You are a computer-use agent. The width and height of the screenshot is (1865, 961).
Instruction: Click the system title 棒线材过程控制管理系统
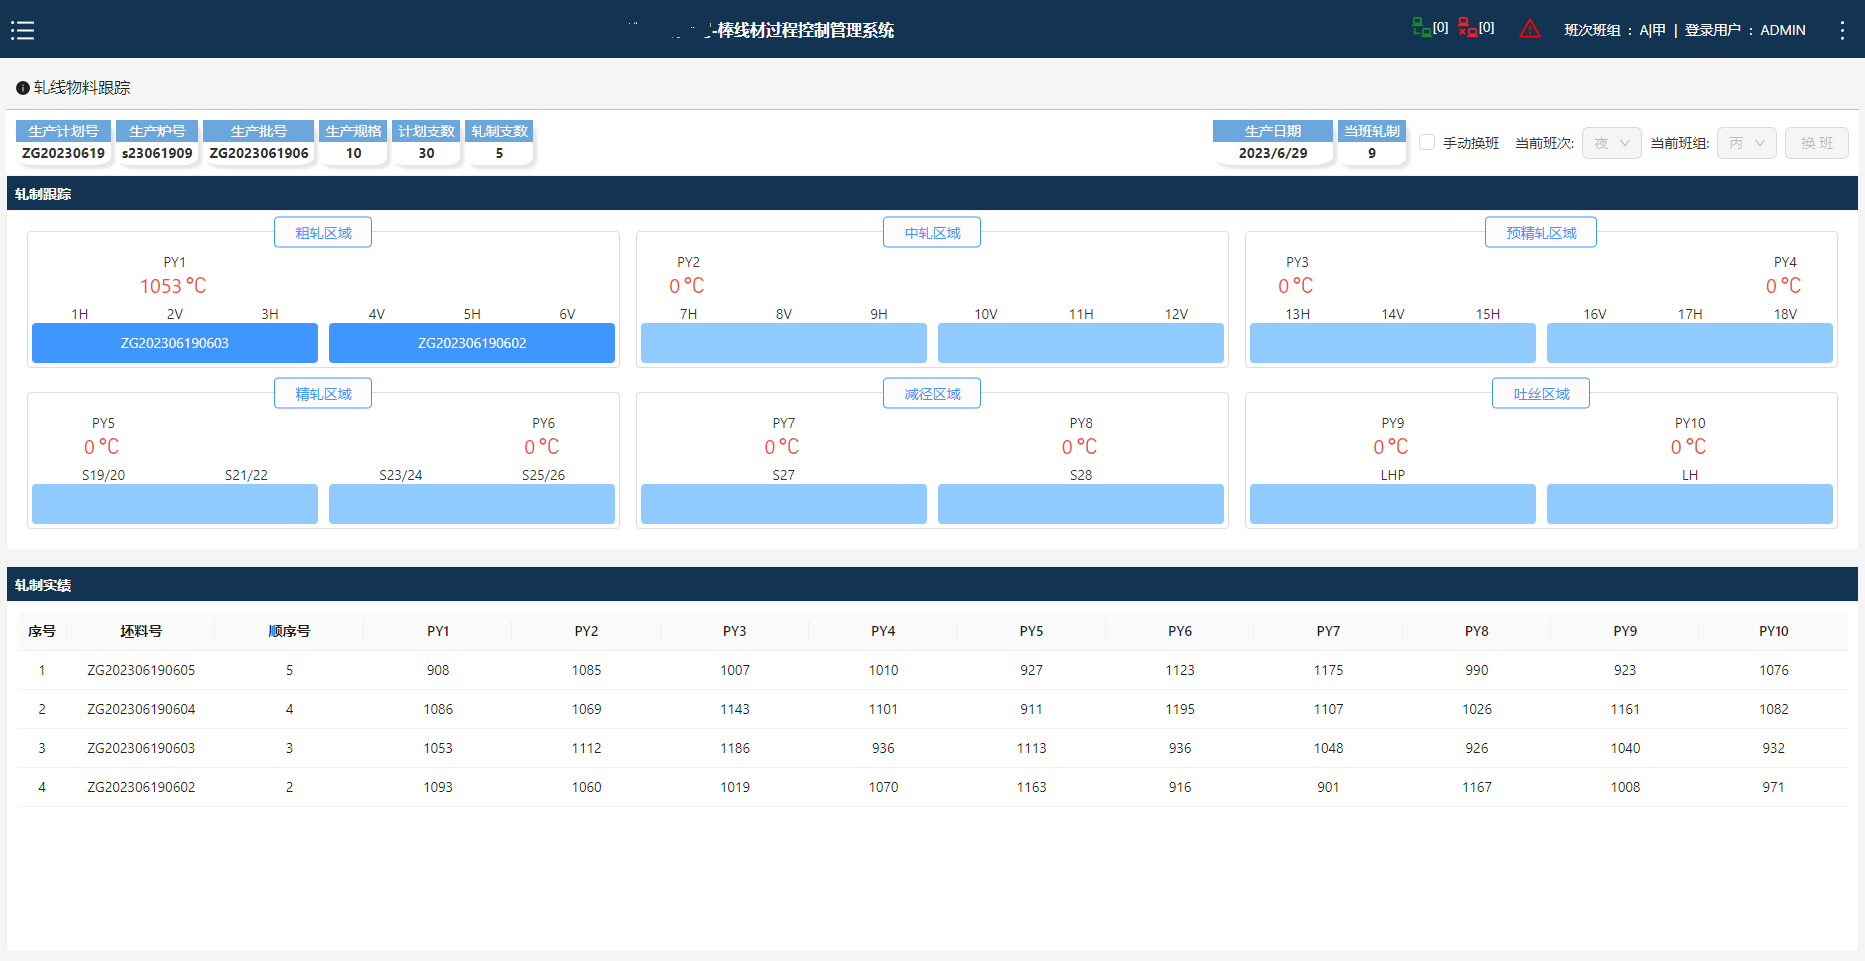[x=805, y=30]
